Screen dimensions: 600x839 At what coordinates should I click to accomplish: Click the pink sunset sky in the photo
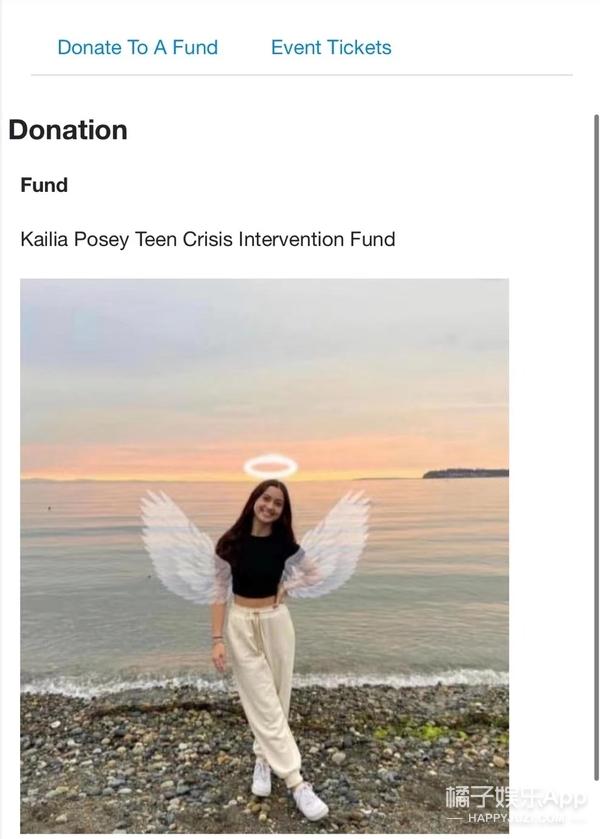[264, 455]
